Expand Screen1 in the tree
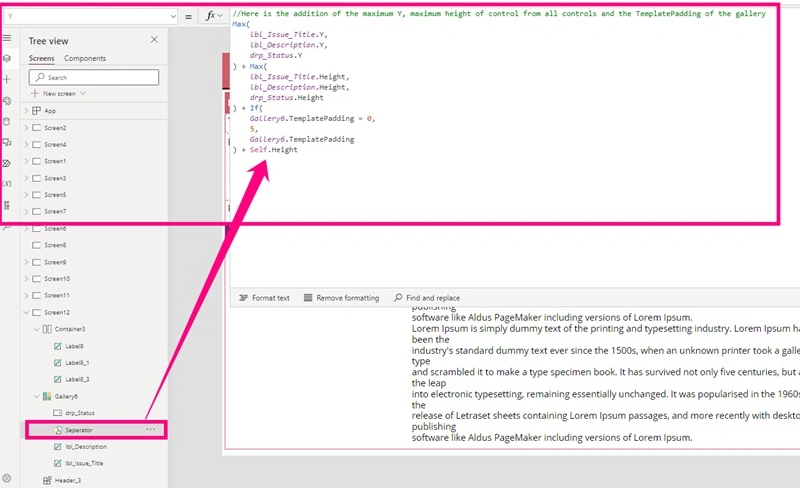 (26, 161)
